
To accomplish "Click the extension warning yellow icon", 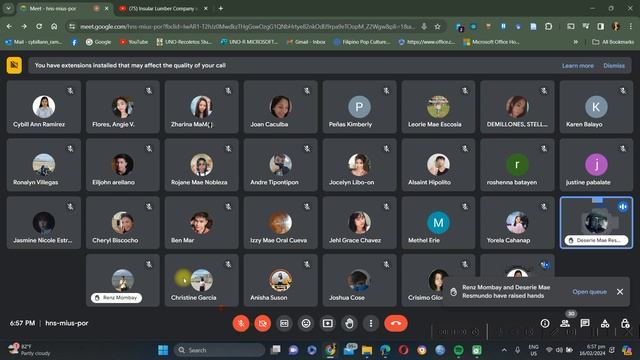I will coord(14,65).
